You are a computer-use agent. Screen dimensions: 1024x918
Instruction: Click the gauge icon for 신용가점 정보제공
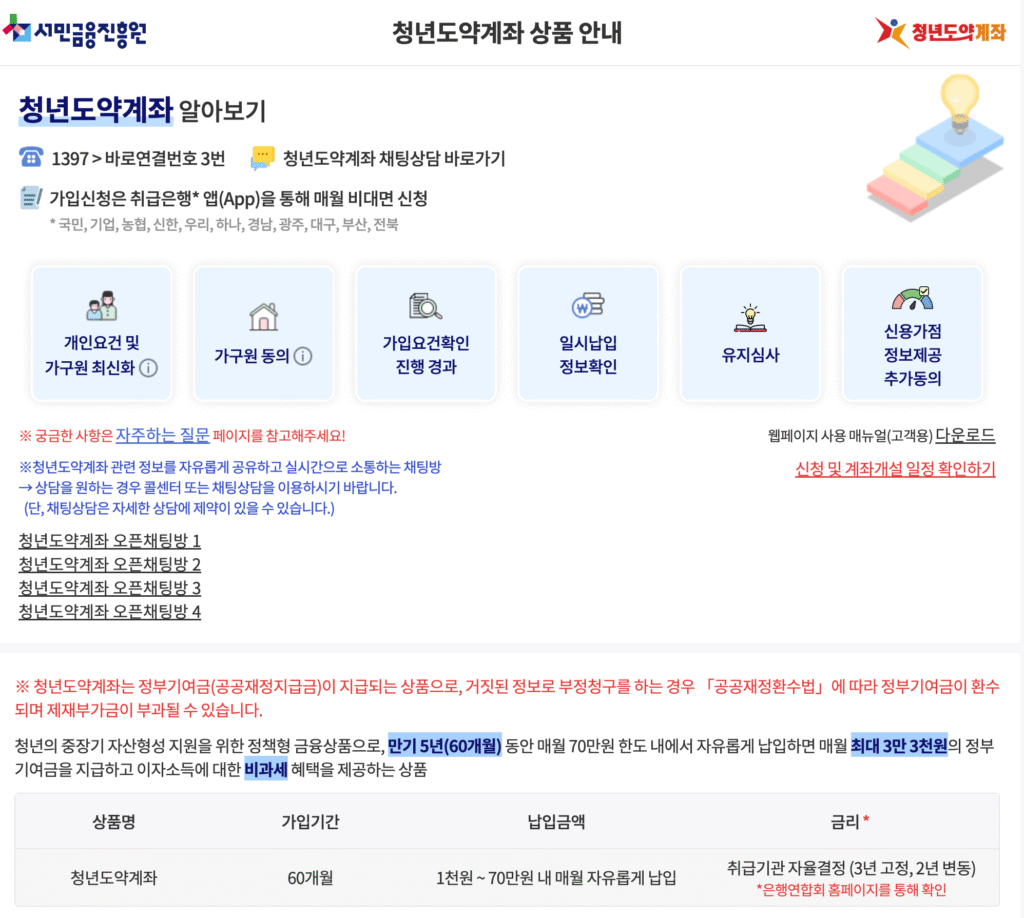point(911,298)
